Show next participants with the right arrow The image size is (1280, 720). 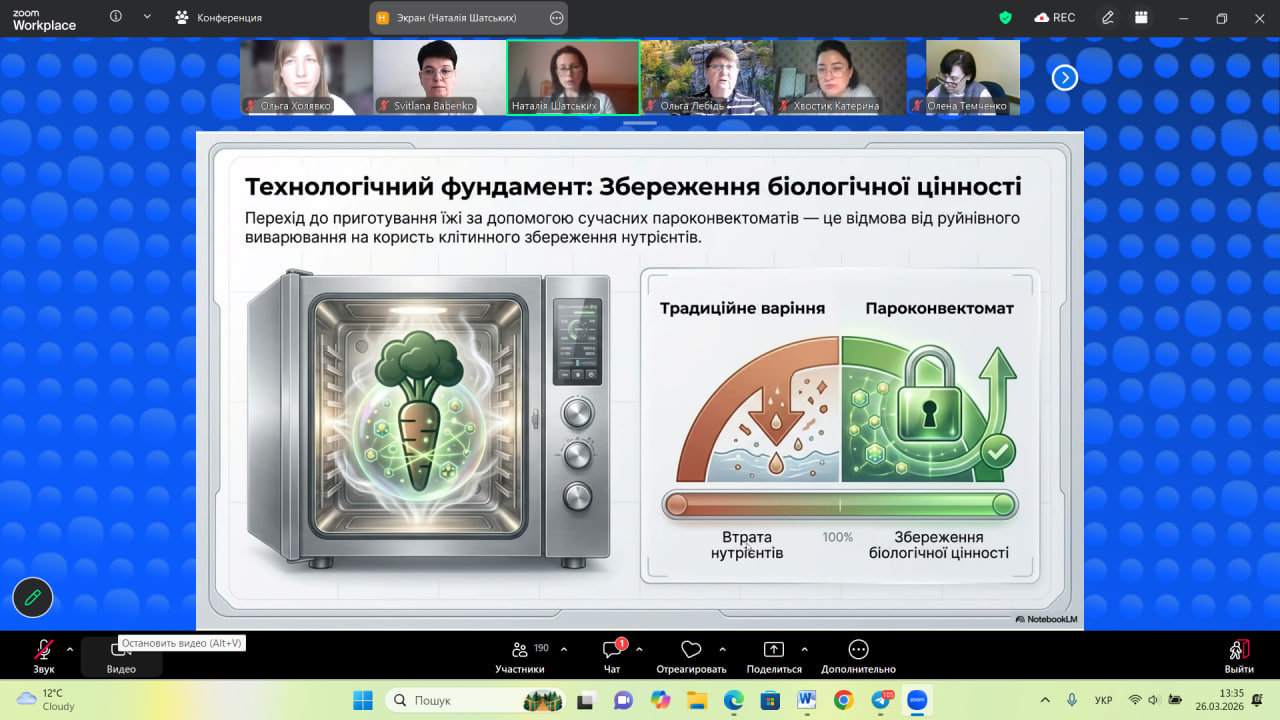tap(1065, 77)
